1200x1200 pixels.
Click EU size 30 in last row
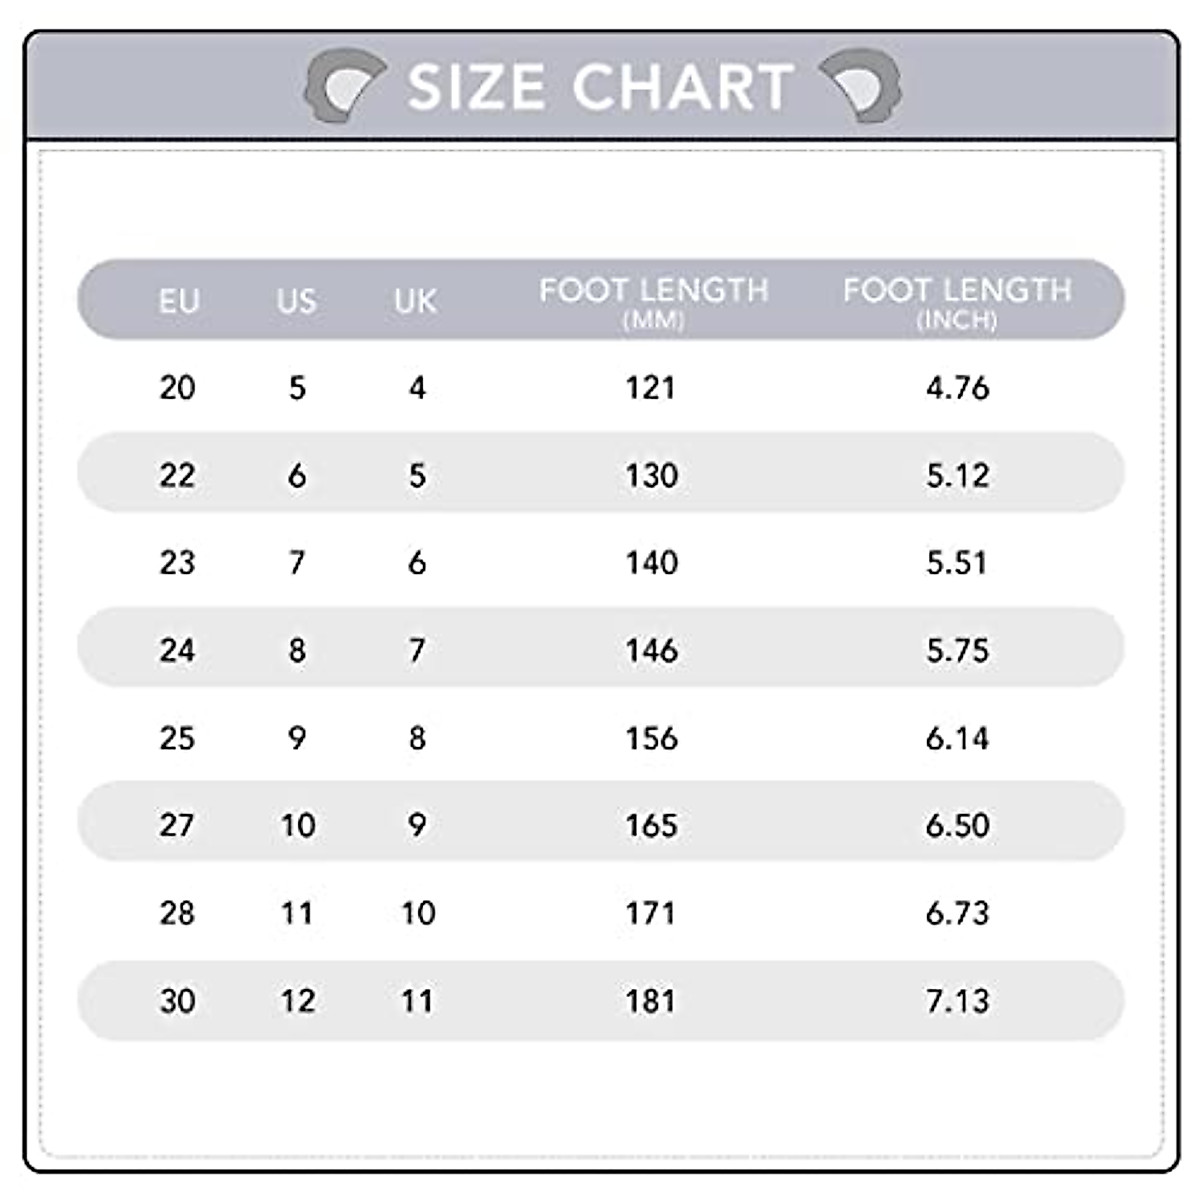coord(177,1000)
